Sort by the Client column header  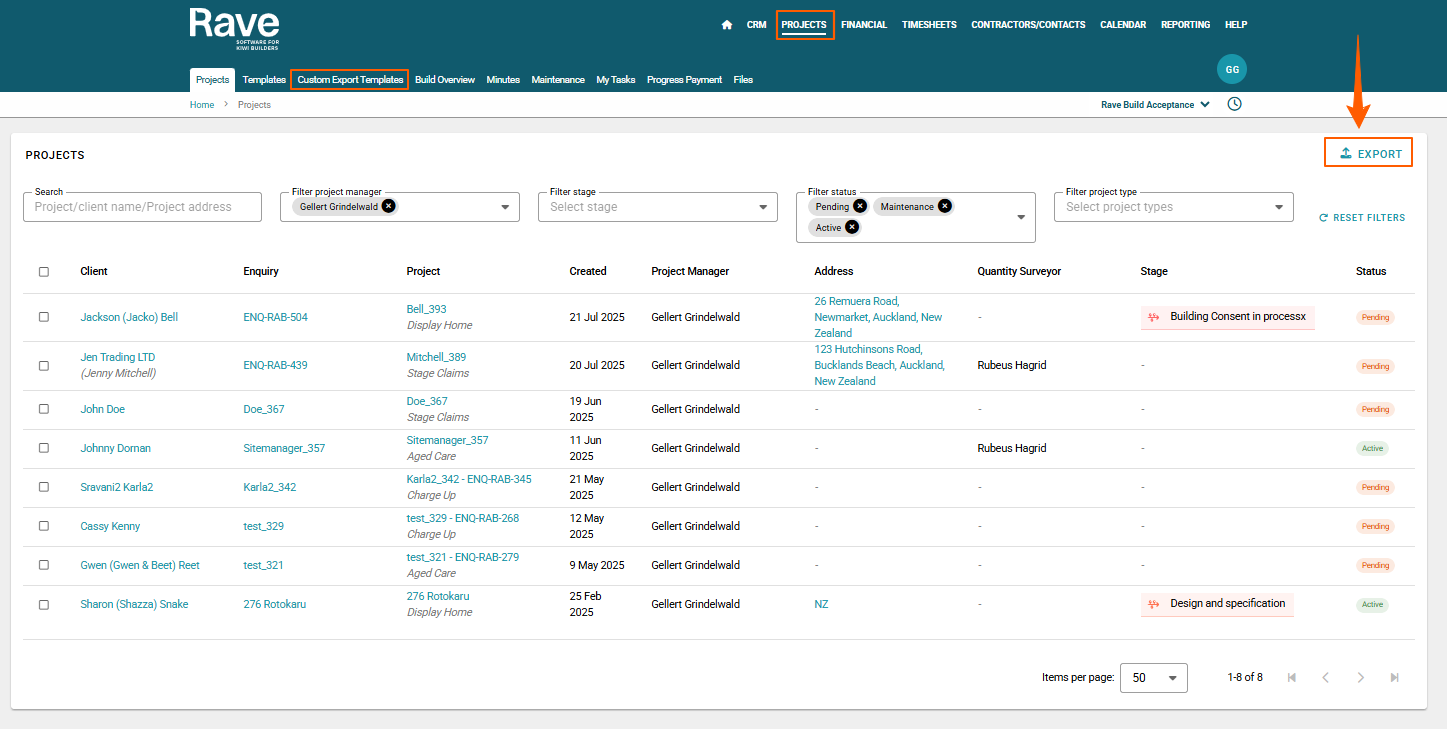[94, 271]
